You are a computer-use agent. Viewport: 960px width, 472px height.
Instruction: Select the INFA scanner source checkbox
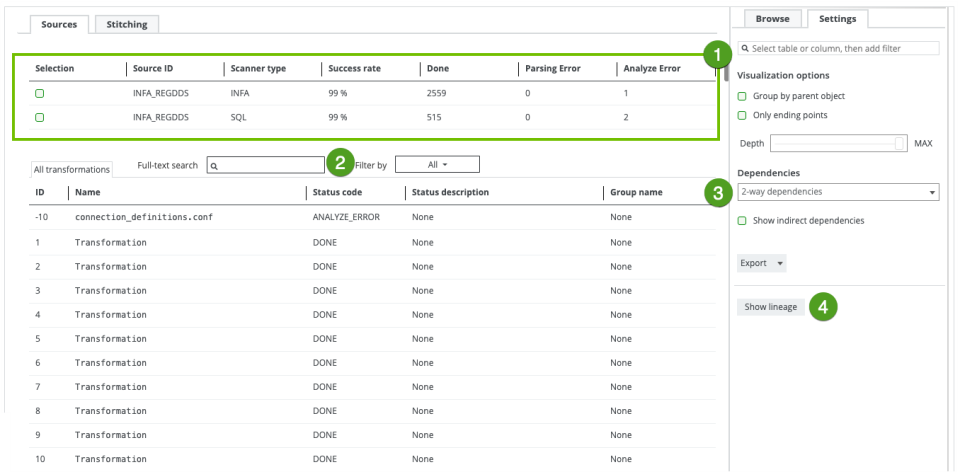tap(40, 93)
